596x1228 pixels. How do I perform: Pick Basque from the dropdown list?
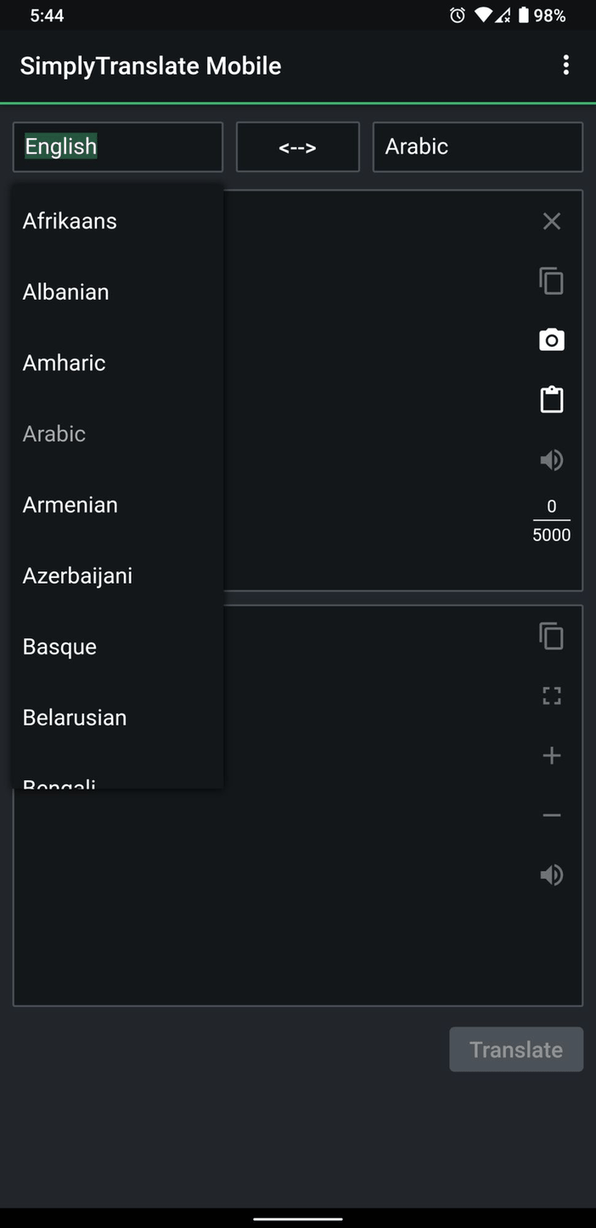pos(59,646)
